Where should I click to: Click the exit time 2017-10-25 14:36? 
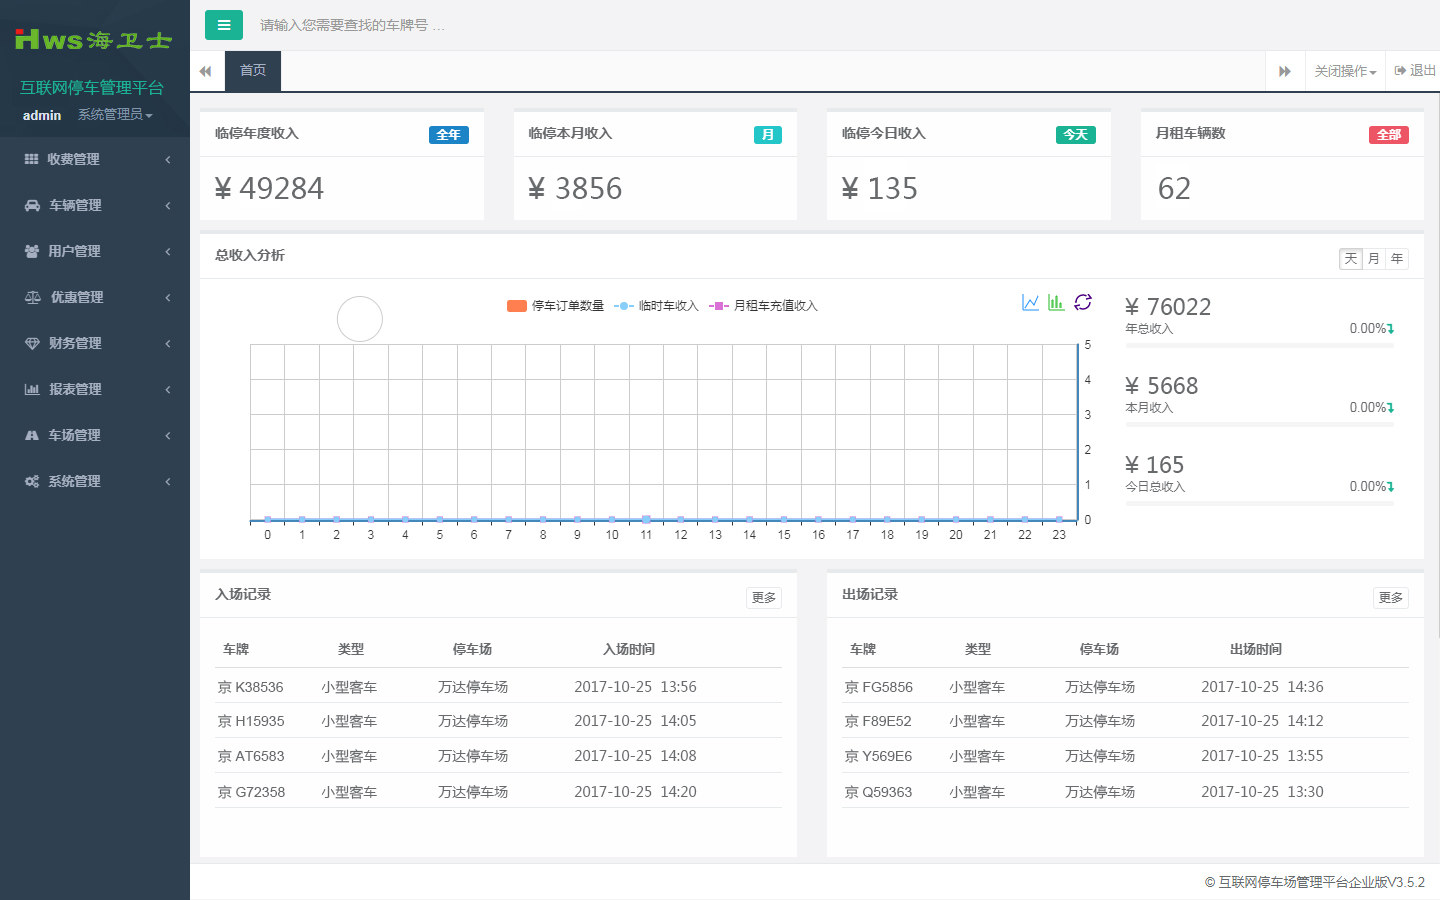pyautogui.click(x=1262, y=687)
